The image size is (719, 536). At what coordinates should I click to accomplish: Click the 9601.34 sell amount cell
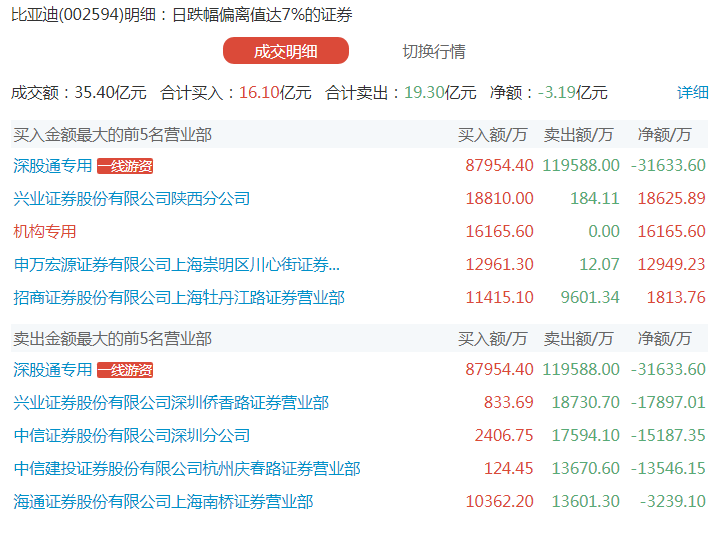590,298
